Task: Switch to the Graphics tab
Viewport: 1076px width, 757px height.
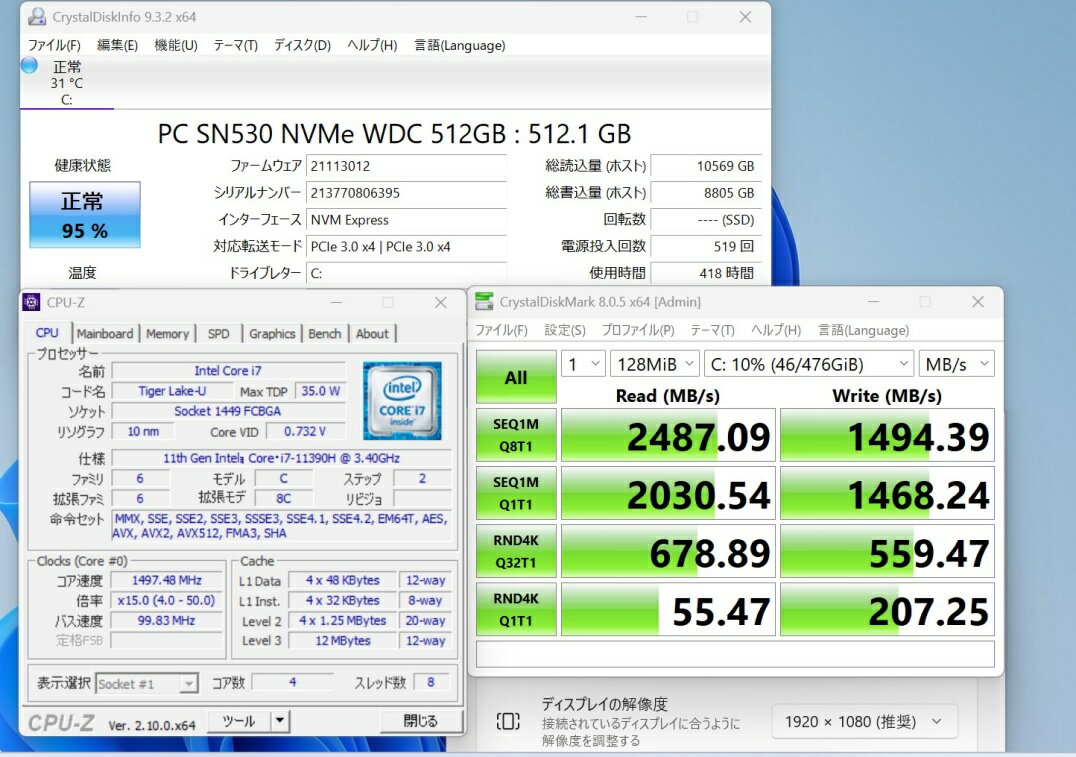Action: 272,334
